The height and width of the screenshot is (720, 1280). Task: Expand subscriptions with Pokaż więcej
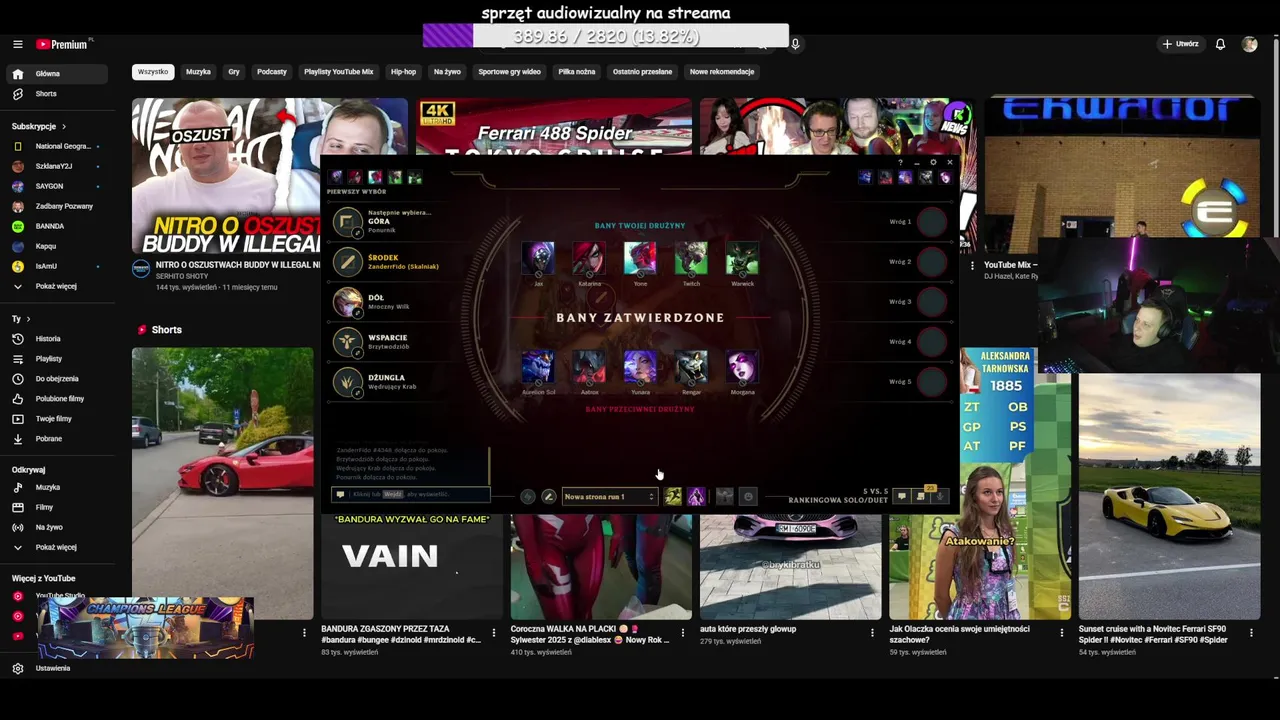coord(58,286)
